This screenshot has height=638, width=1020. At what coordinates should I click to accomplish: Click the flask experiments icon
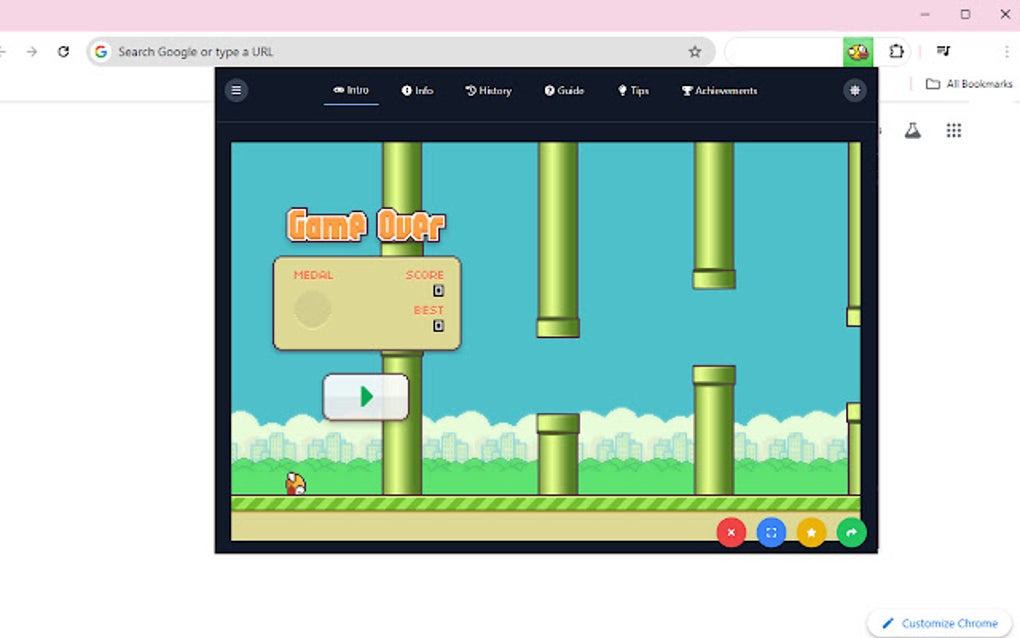tap(912, 130)
